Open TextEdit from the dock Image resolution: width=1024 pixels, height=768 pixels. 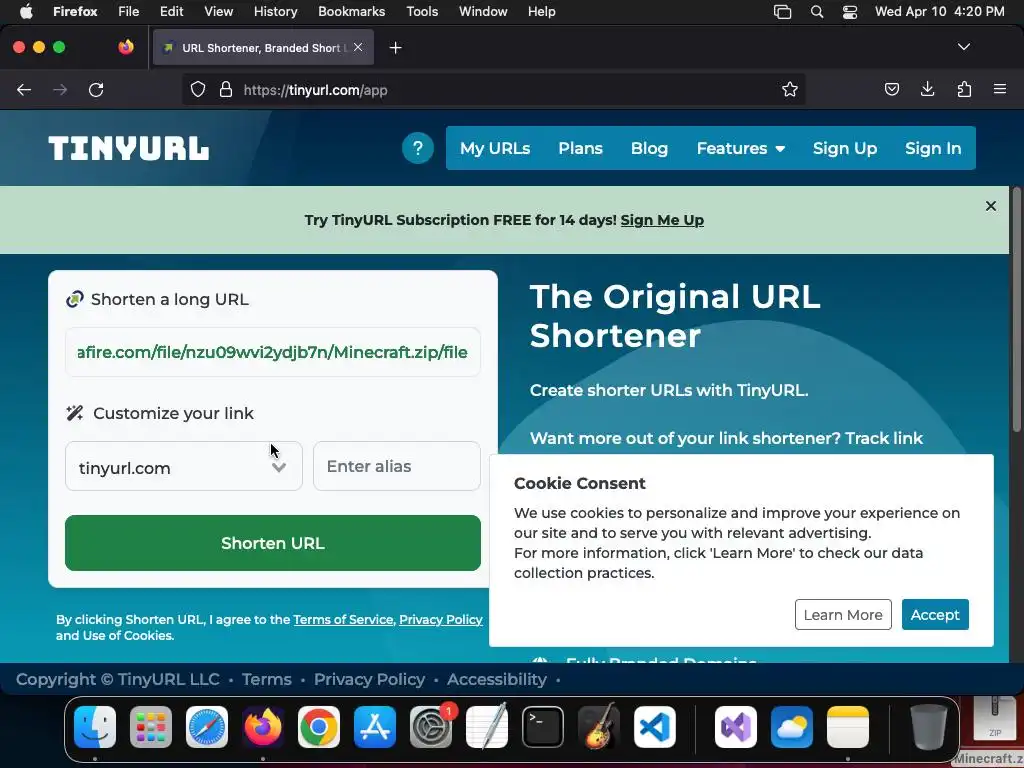[x=487, y=727]
